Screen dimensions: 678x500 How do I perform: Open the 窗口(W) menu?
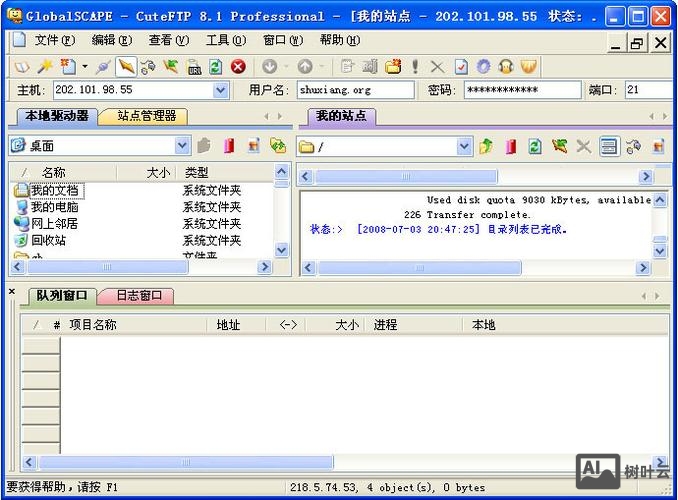tap(283, 40)
